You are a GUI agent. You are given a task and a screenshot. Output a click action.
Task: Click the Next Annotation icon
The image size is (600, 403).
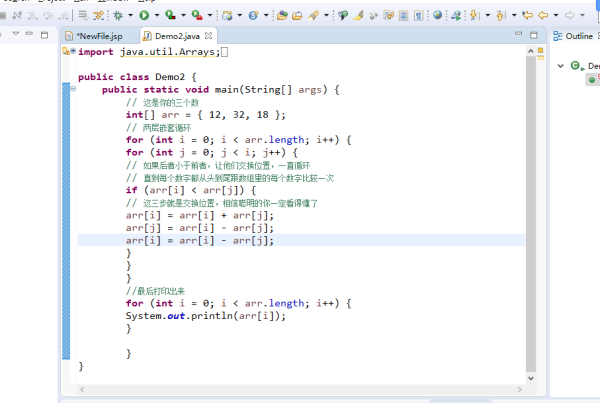[474, 15]
